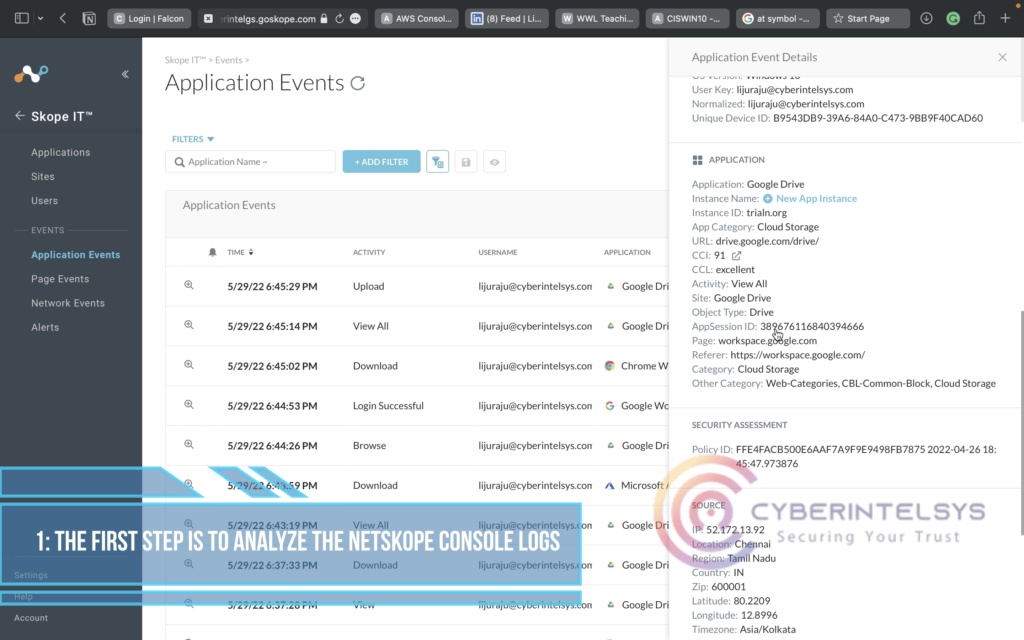Click Microsoft Azure icon in 6:43:59 row
The height and width of the screenshot is (640, 1024).
coord(609,485)
